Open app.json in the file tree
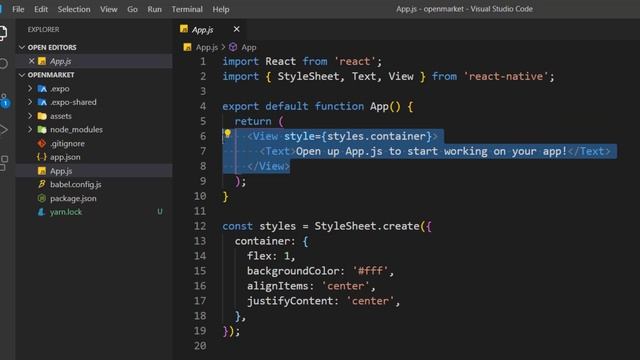 95,157
